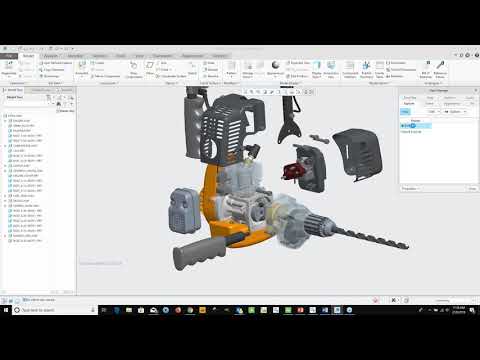Expand the Component group dropdown

pos(110,83)
